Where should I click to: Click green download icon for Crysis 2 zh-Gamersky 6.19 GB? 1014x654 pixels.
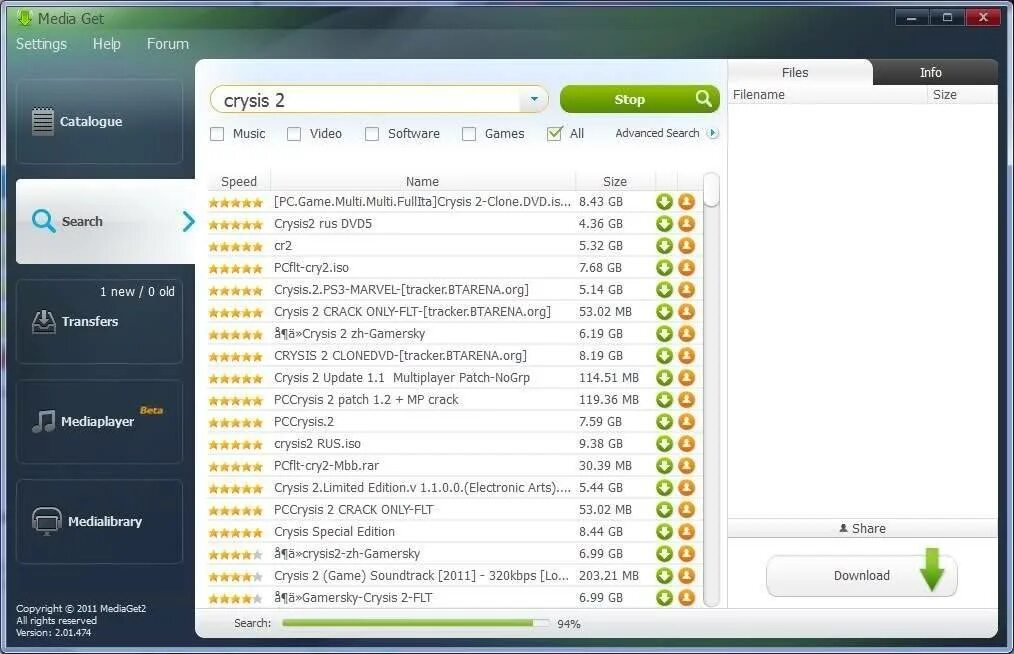(x=664, y=334)
